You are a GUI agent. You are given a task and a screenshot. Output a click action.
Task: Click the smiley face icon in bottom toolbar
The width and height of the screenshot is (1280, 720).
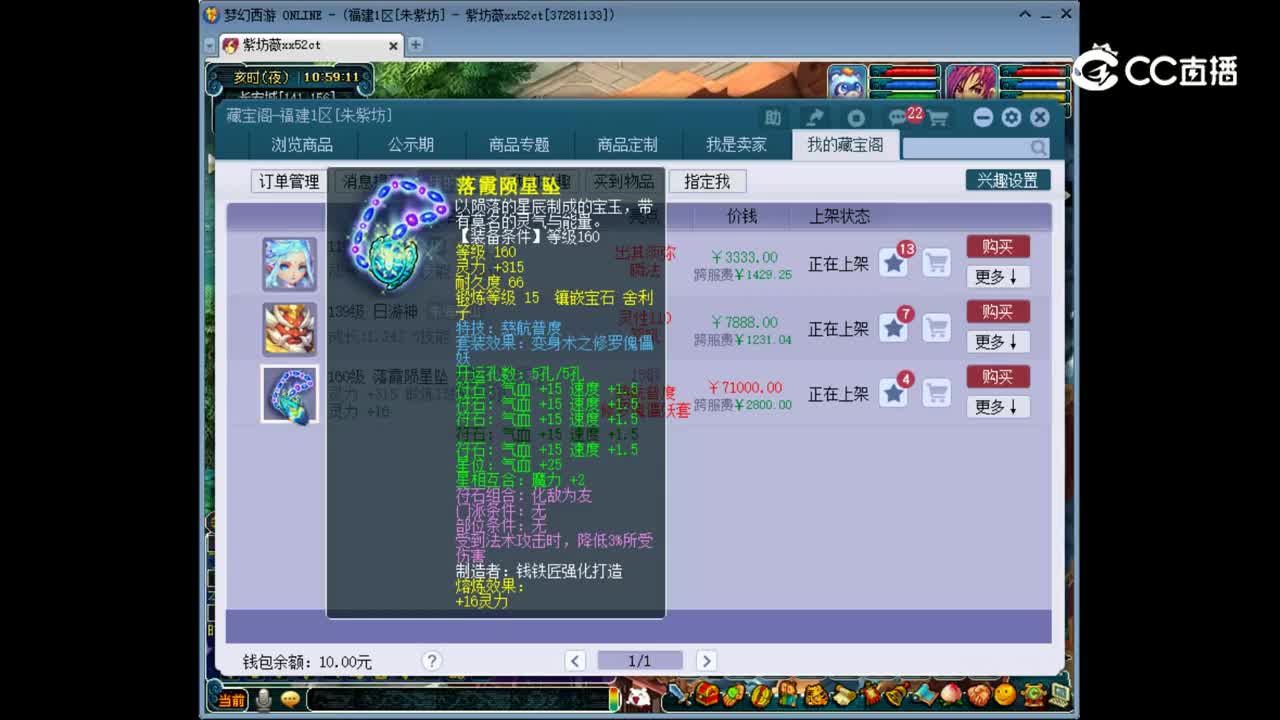(x=1005, y=694)
